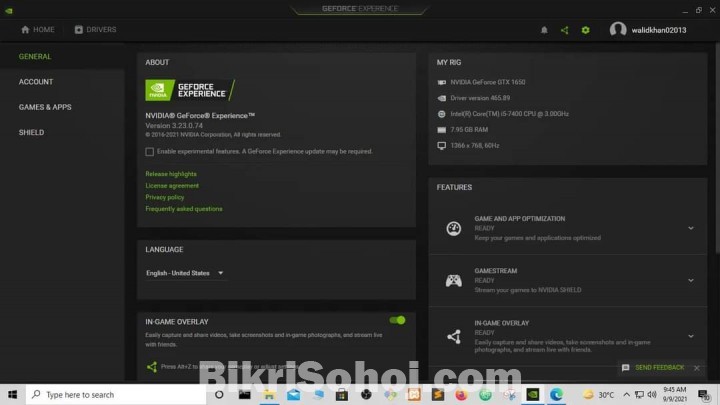Image resolution: width=720 pixels, height=405 pixels.
Task: Click NVIDIA GeForce Experience taskbar icon
Action: tap(533, 394)
